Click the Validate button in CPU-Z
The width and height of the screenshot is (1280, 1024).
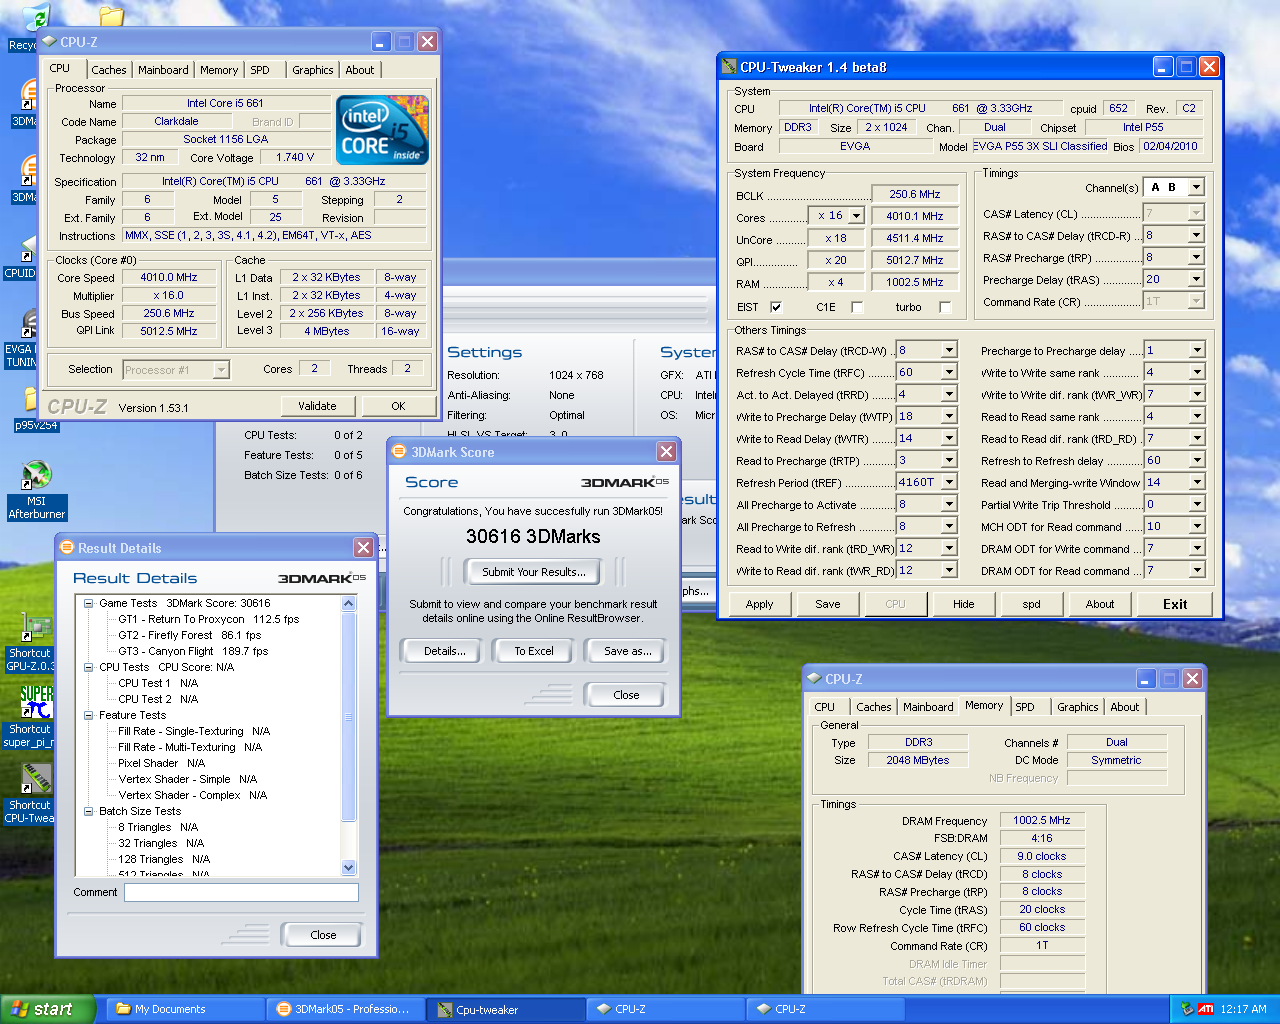pos(317,406)
